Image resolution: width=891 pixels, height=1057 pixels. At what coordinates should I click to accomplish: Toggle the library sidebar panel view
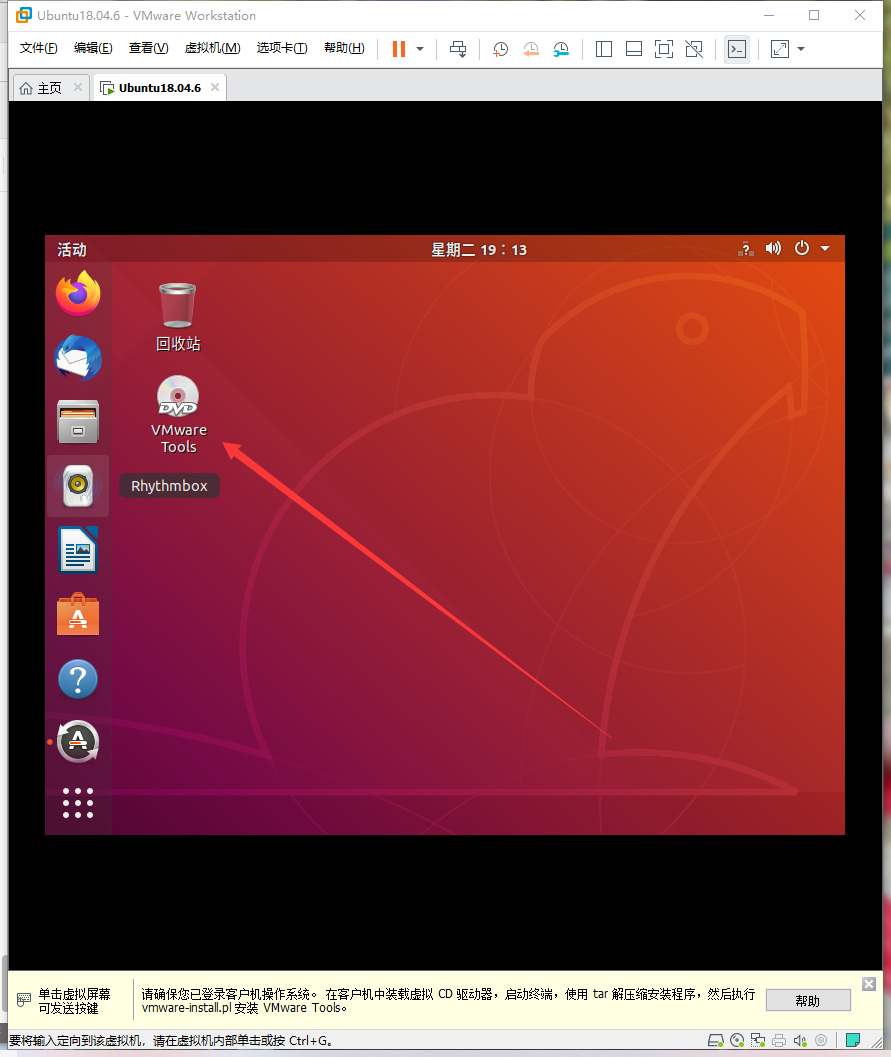point(604,49)
